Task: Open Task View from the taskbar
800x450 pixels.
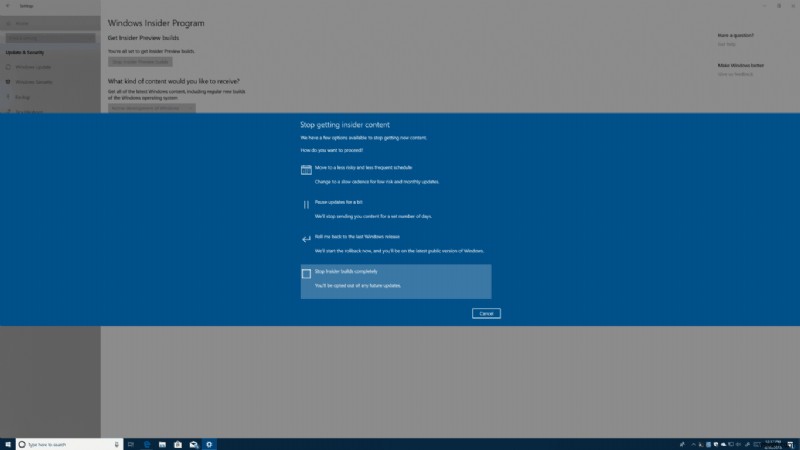Action: point(131,444)
